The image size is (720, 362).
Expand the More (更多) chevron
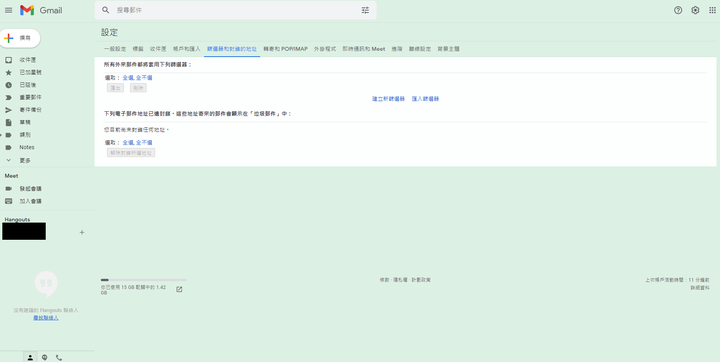(x=8, y=160)
